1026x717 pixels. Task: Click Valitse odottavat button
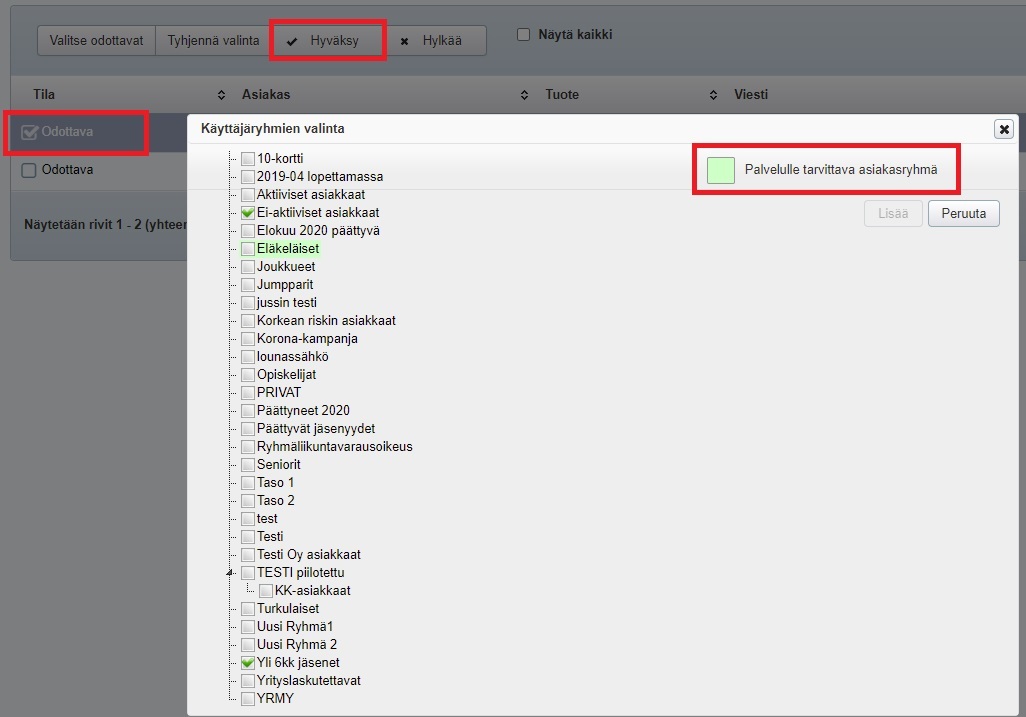(96, 41)
